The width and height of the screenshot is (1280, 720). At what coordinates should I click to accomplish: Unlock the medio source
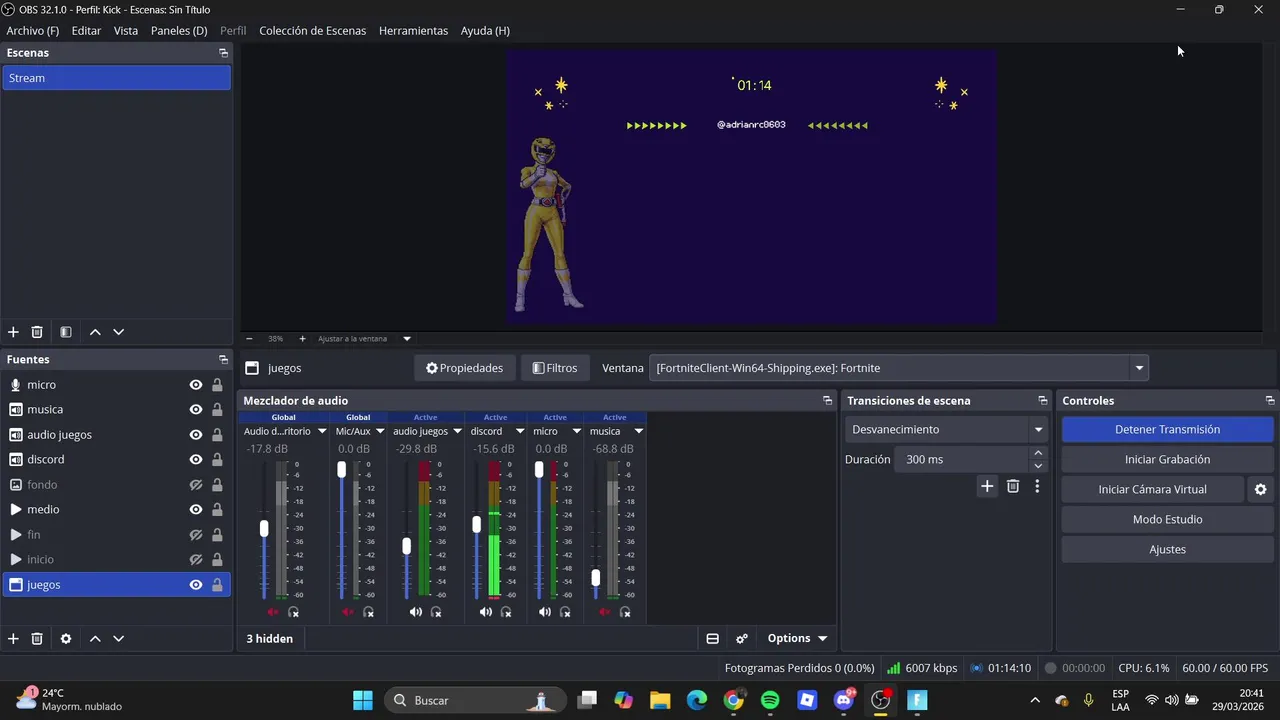(217, 510)
